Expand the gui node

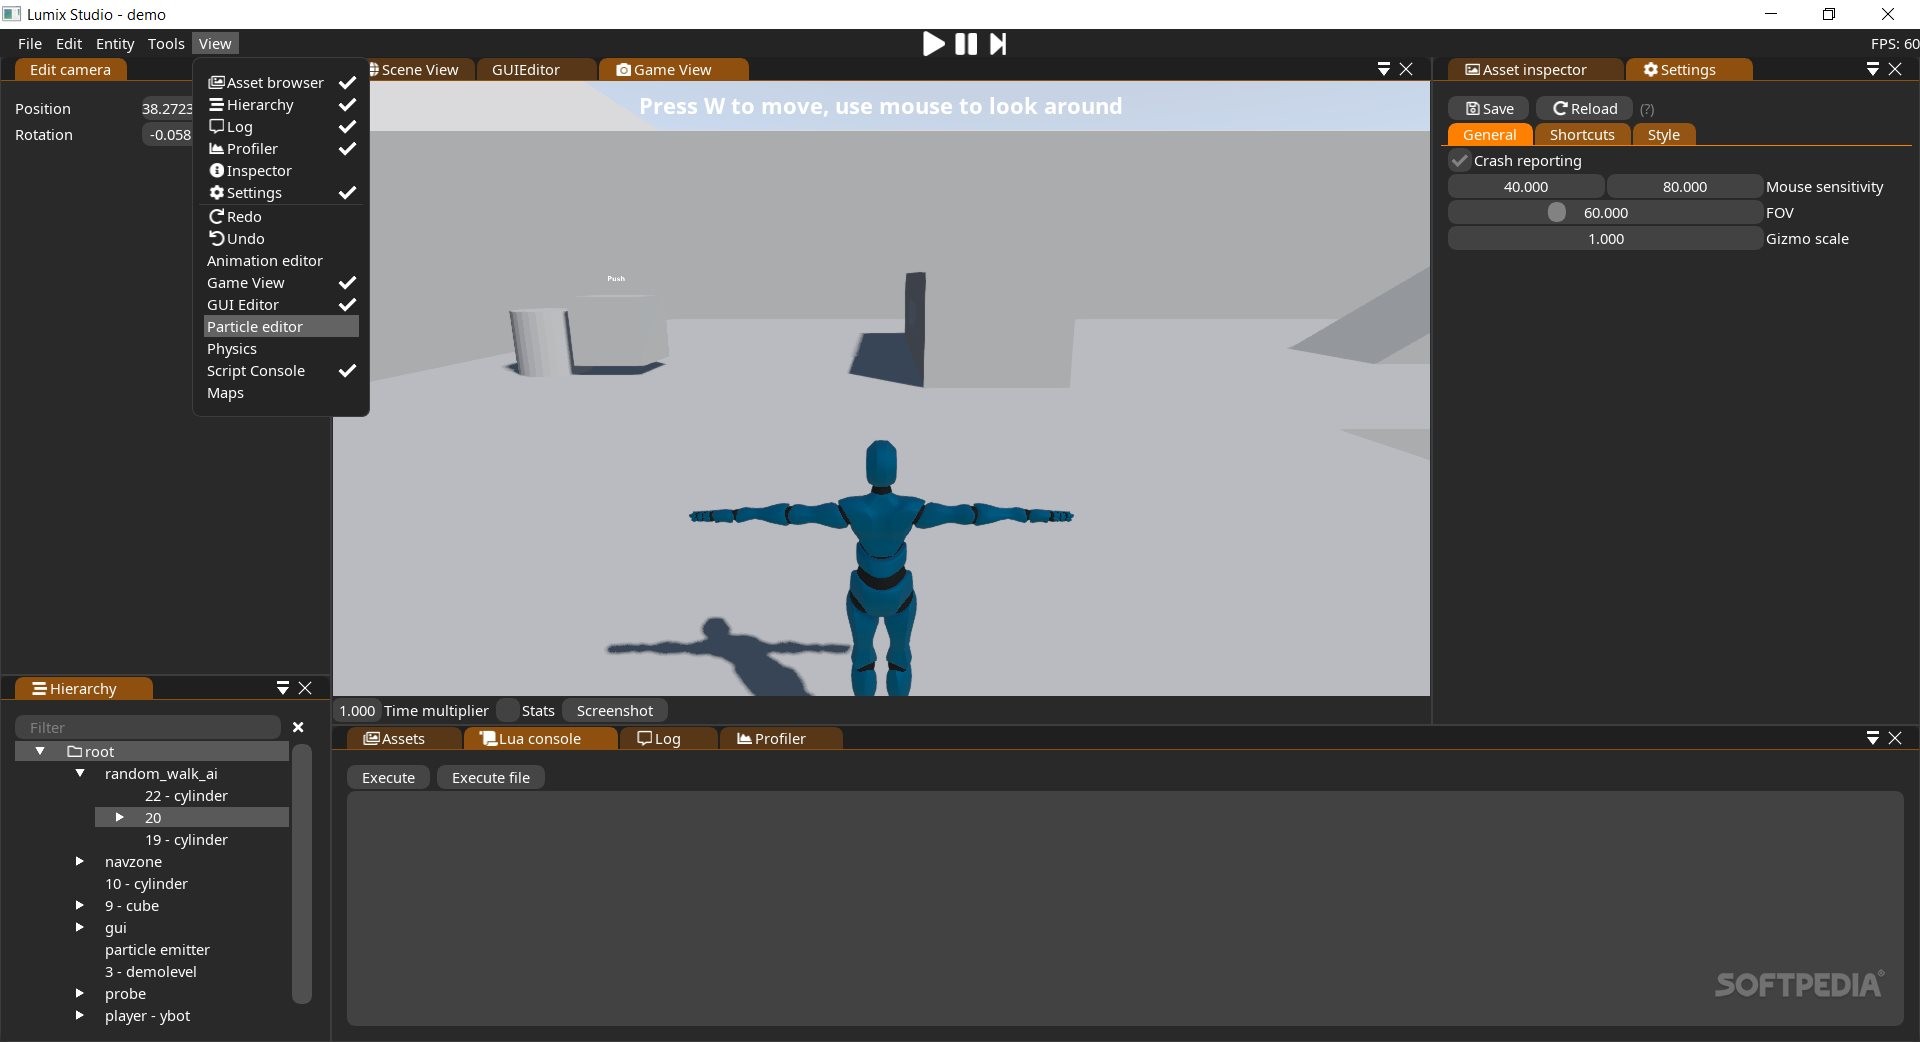[80, 927]
